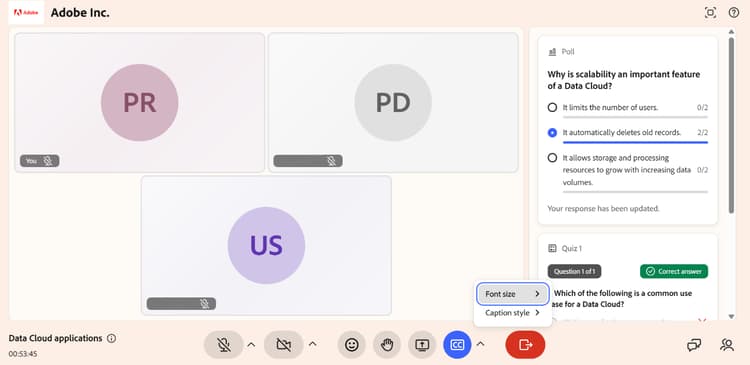Image resolution: width=750 pixels, height=365 pixels.
Task: Open the help question mark icon
Action: 734,13
